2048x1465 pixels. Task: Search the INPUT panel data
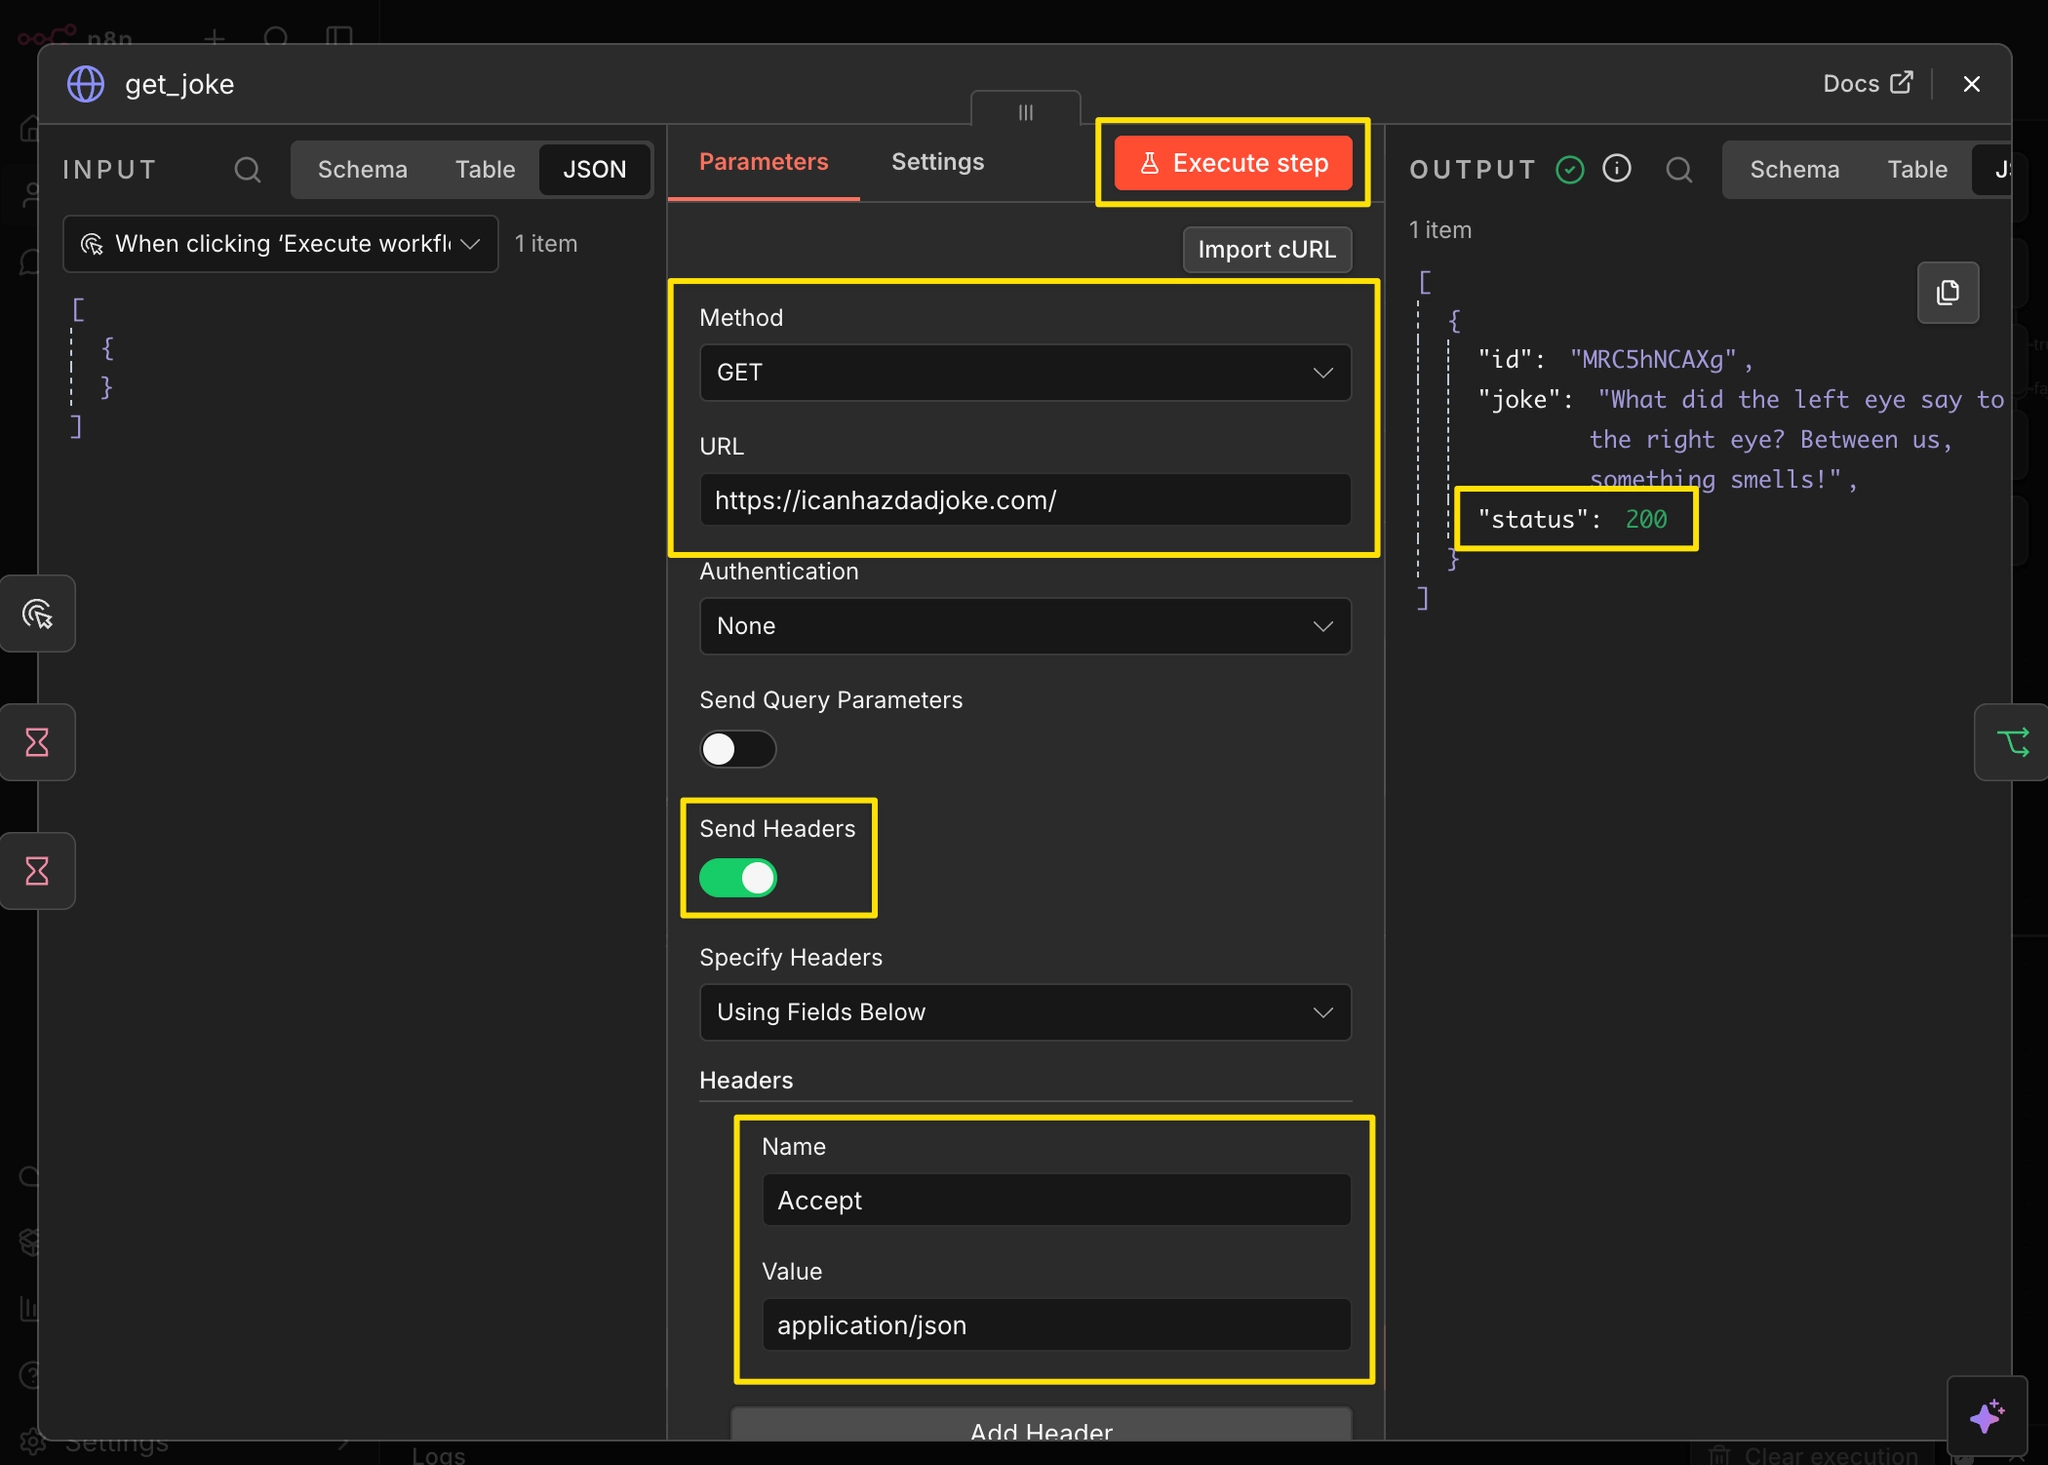pyautogui.click(x=247, y=169)
